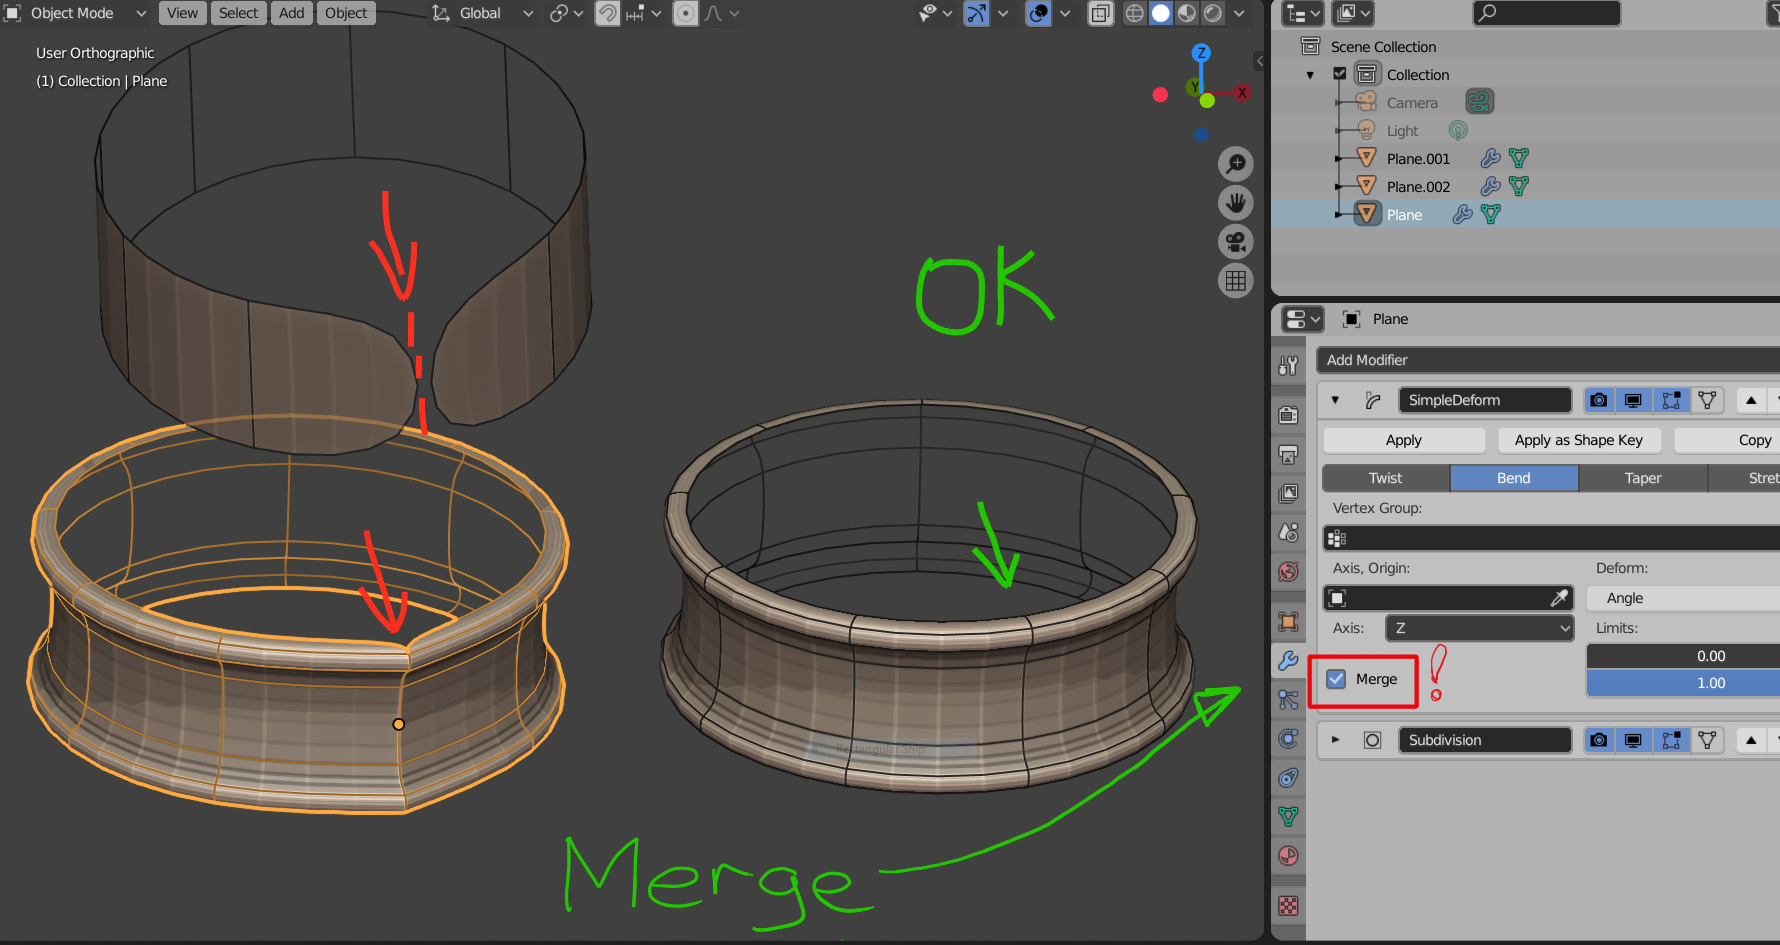Toggle X-ray view in header
The image size is (1780, 945).
pos(1100,13)
